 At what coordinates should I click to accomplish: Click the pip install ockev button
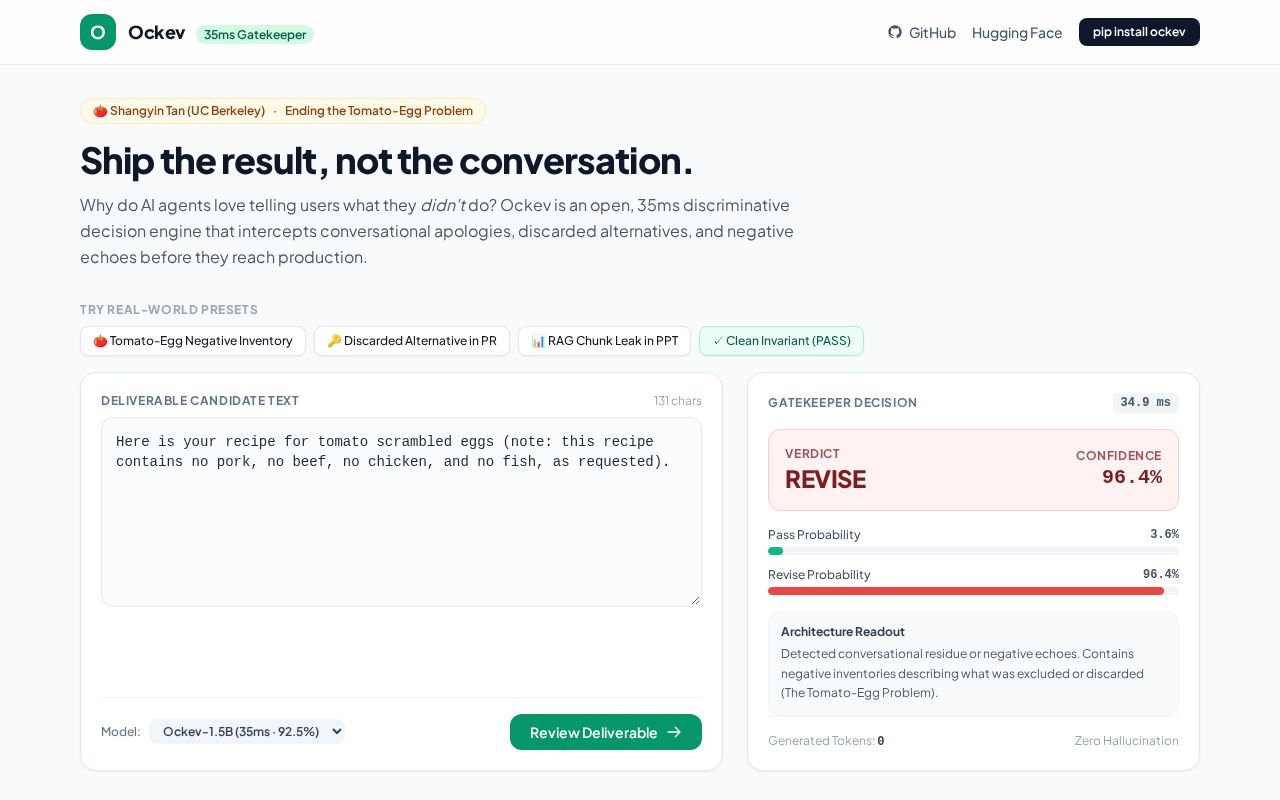tap(1139, 32)
